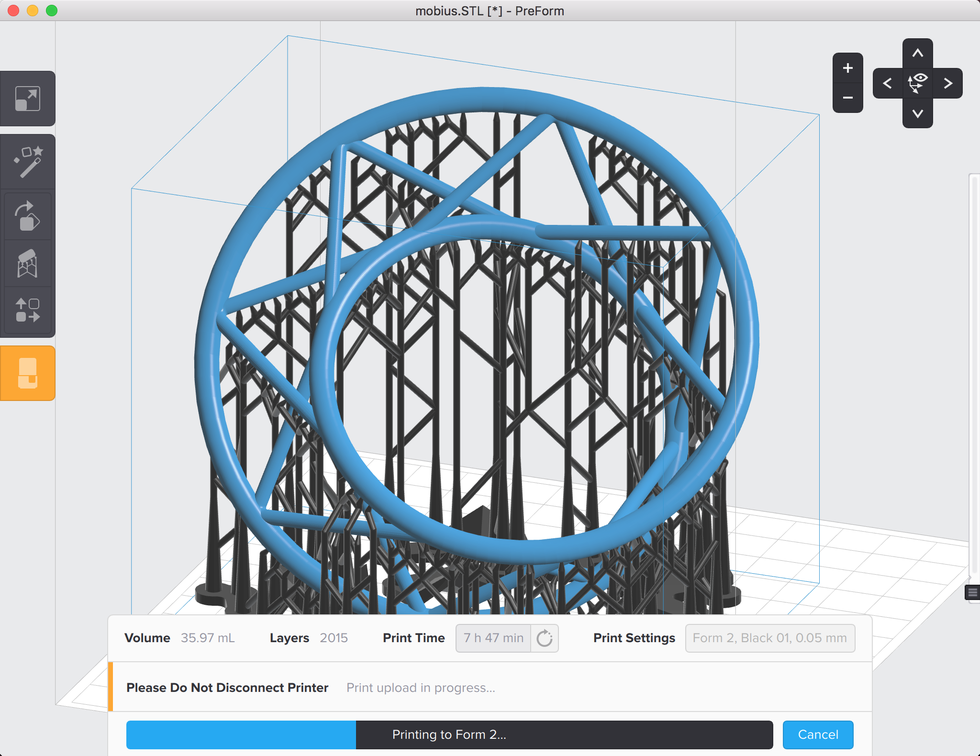This screenshot has height=756, width=980.
Task: Open the One-Click Print magic wand tool
Action: [27, 161]
